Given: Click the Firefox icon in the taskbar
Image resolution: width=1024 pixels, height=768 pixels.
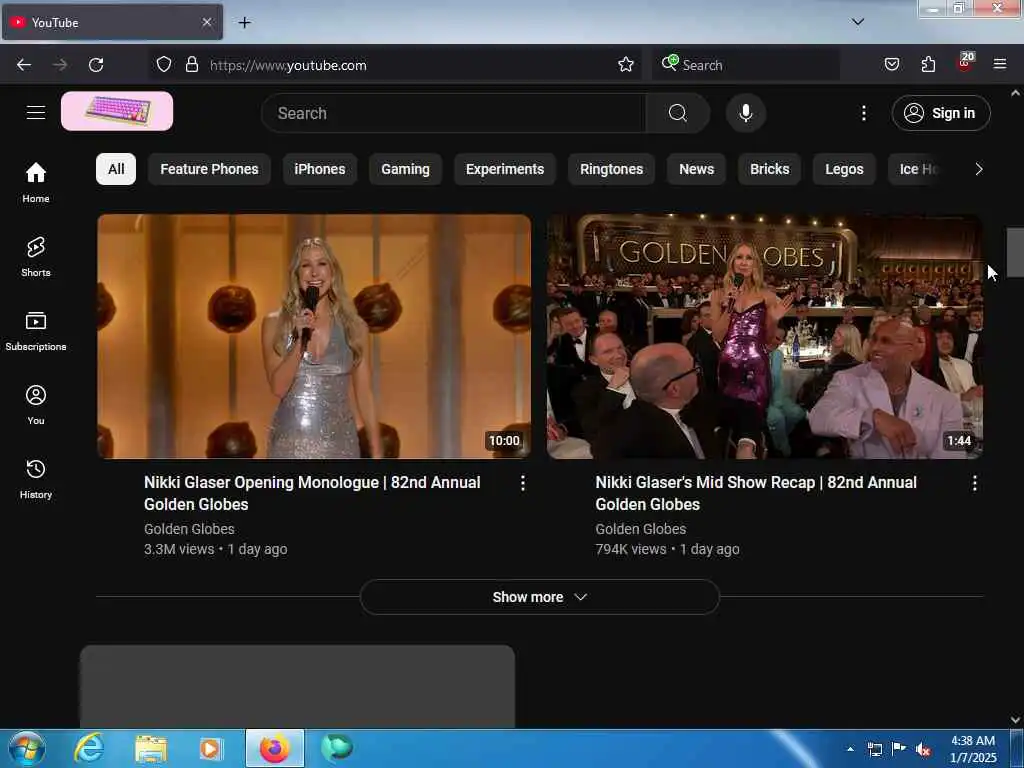Looking at the screenshot, I should pos(275,748).
